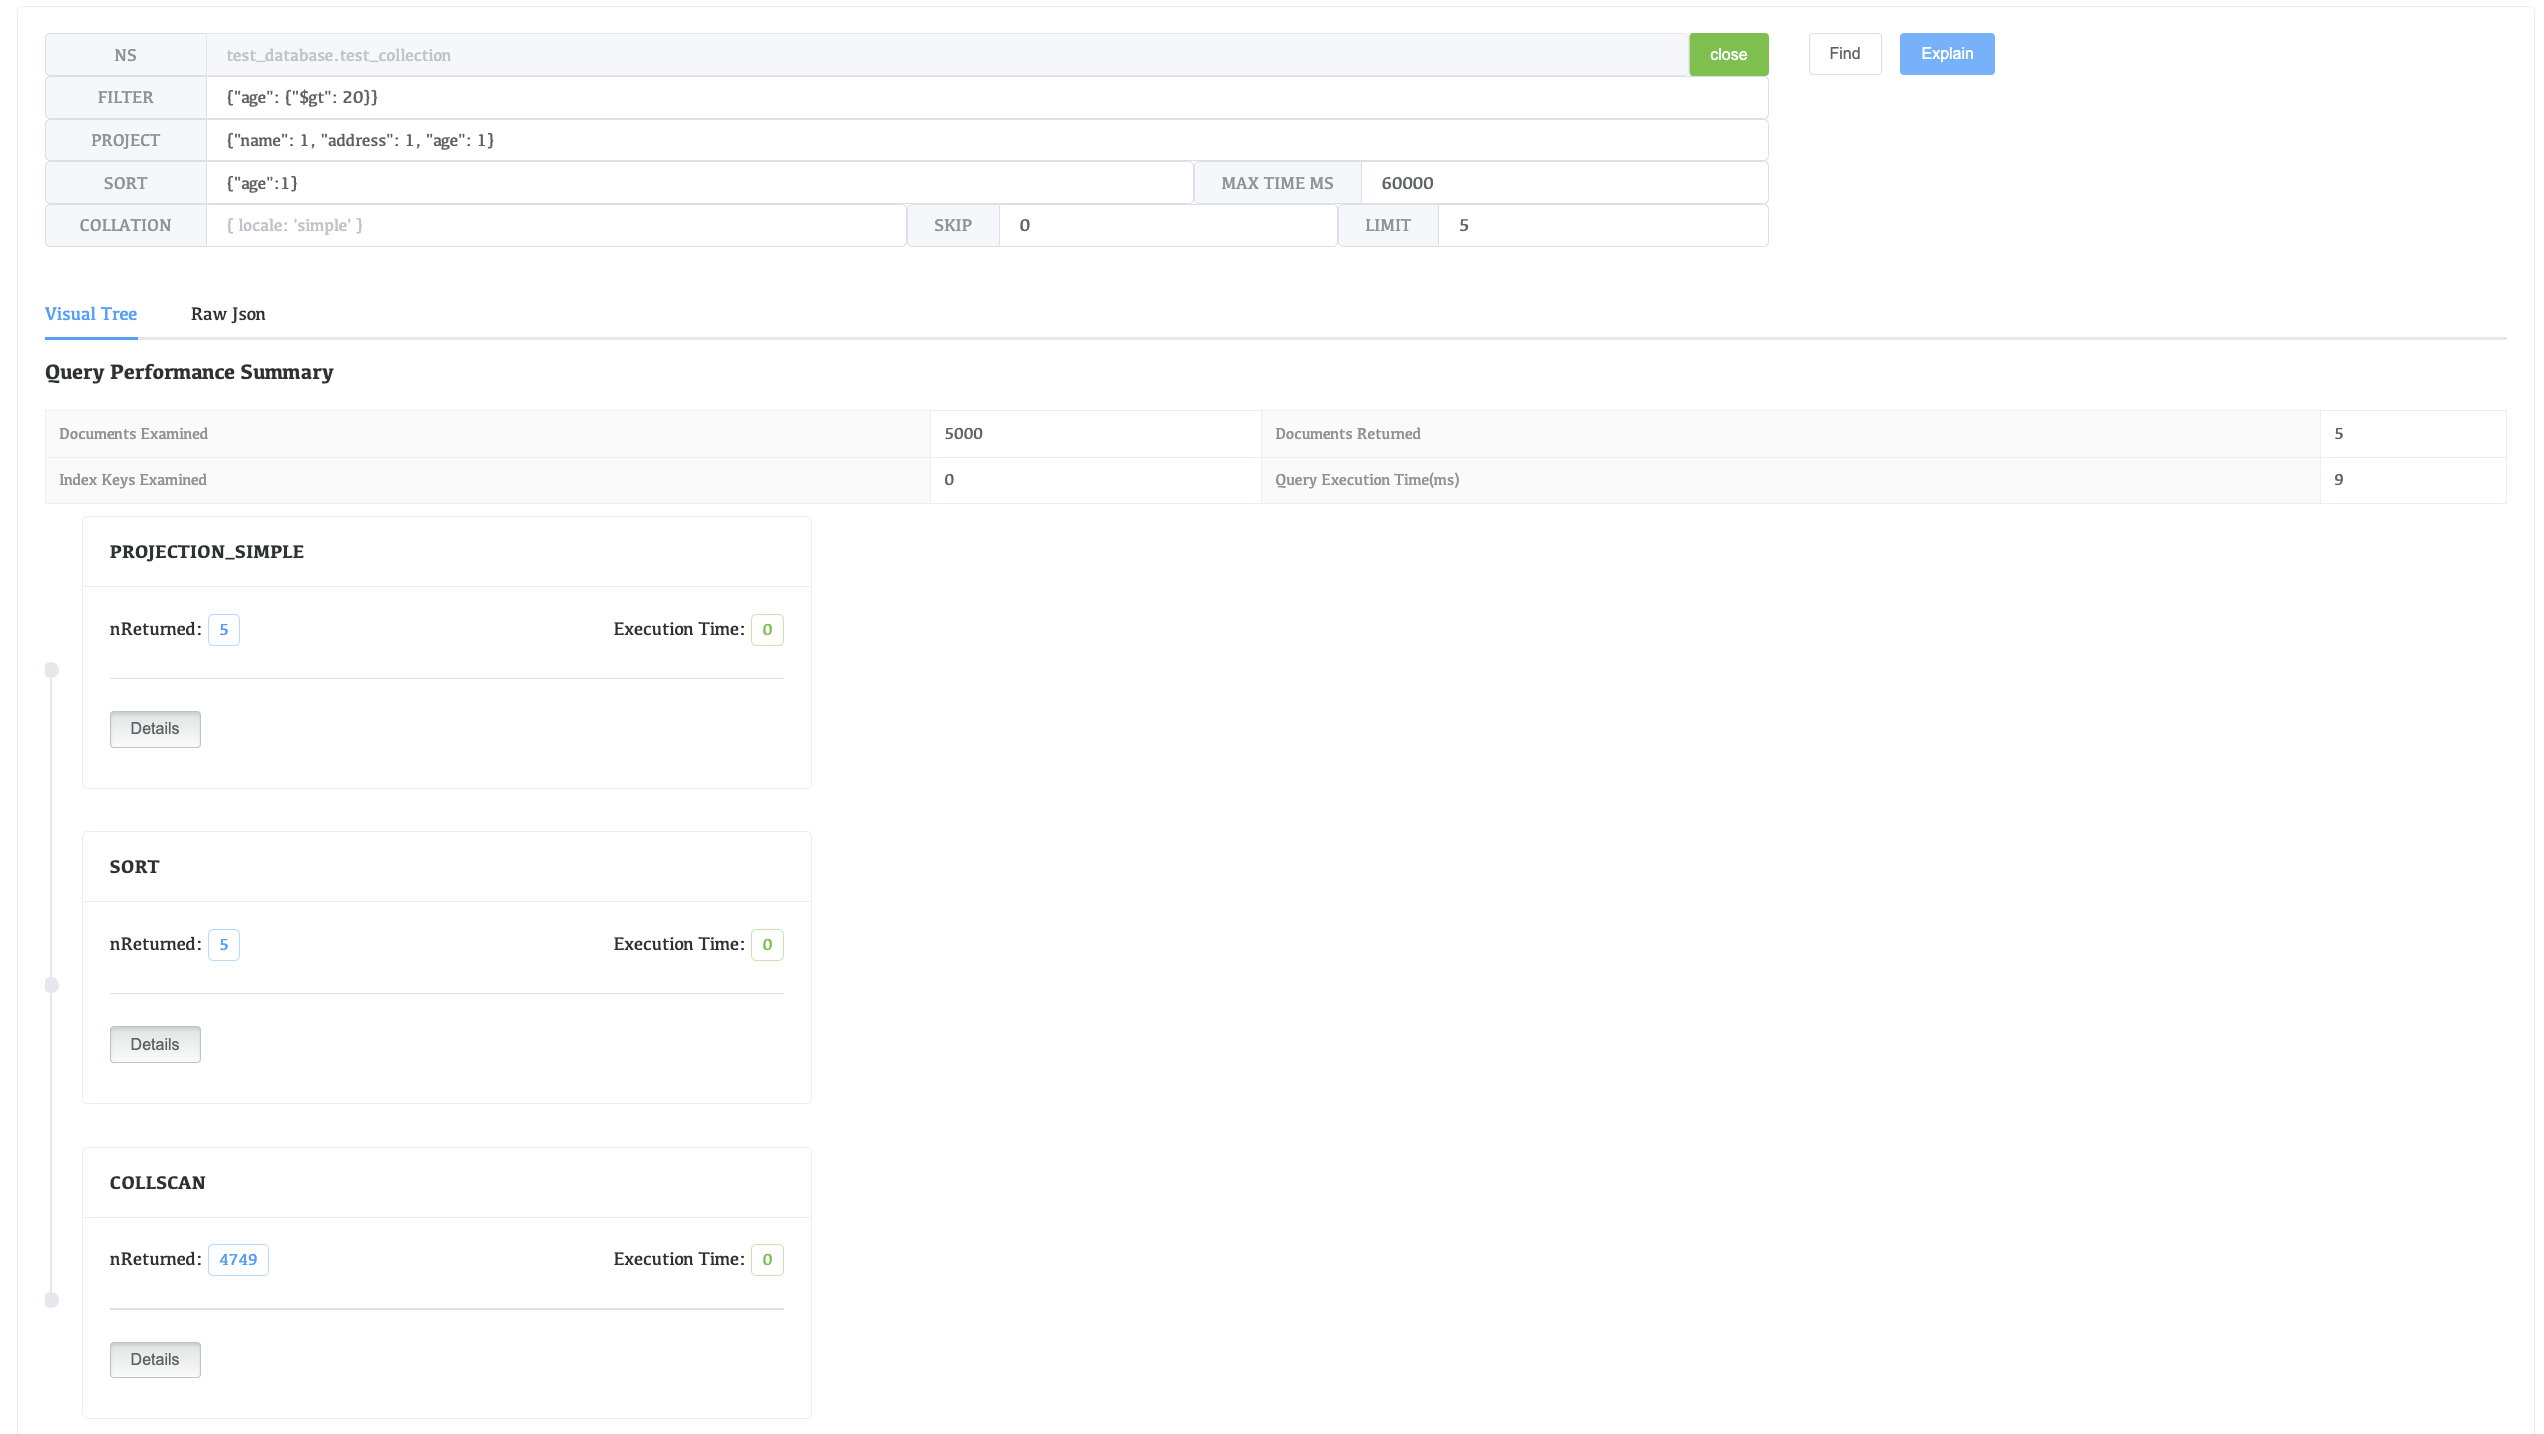Switch to the Raw Json tab
2544x1434 pixels.
pos(228,314)
